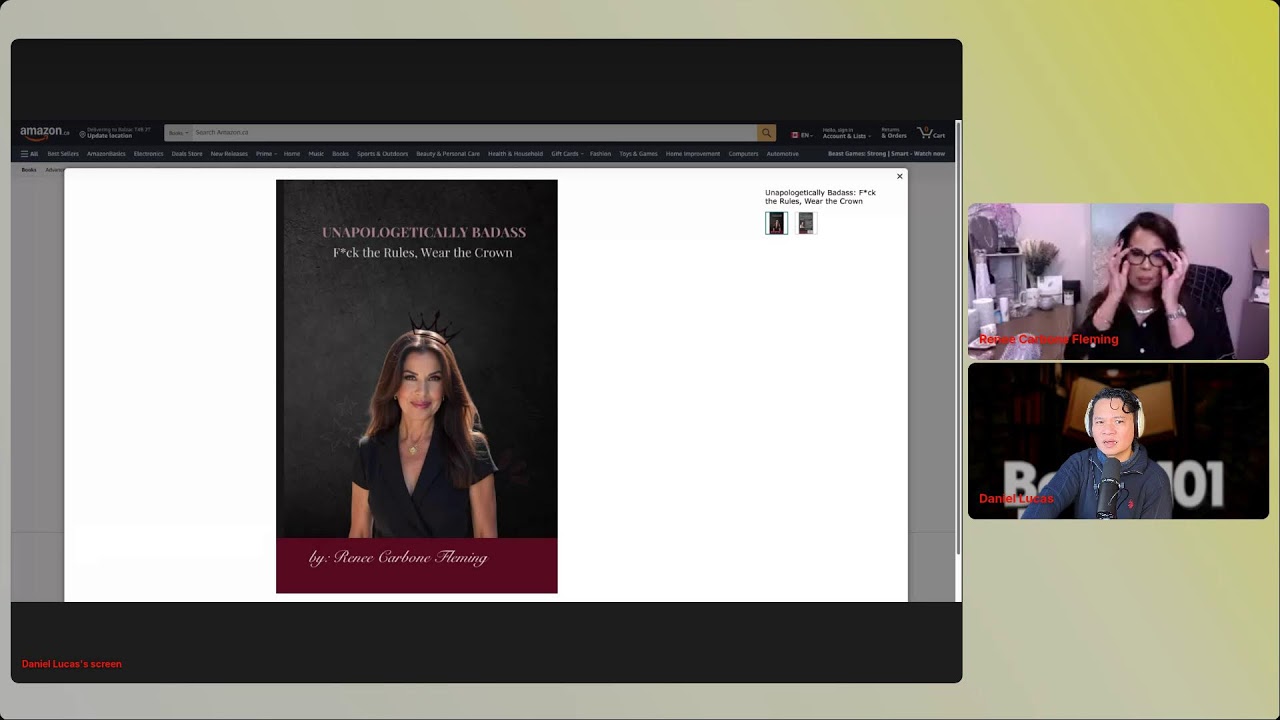Image resolution: width=1280 pixels, height=720 pixels.
Task: Click Books in the sub-navigation row
Action: (29, 170)
